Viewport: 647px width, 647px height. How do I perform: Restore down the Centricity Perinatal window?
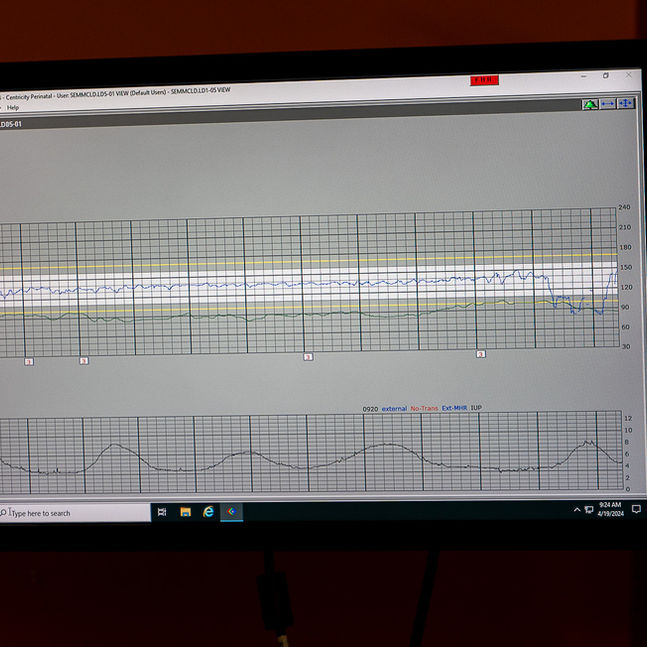[x=606, y=76]
